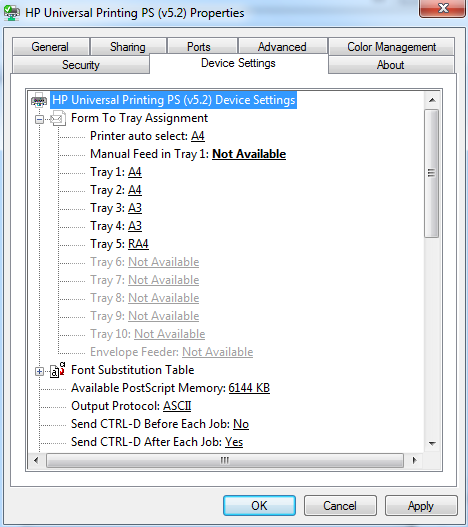The height and width of the screenshot is (527, 468).
Task: Select the HP Universal Printing Device Settings root
Action: point(173,100)
